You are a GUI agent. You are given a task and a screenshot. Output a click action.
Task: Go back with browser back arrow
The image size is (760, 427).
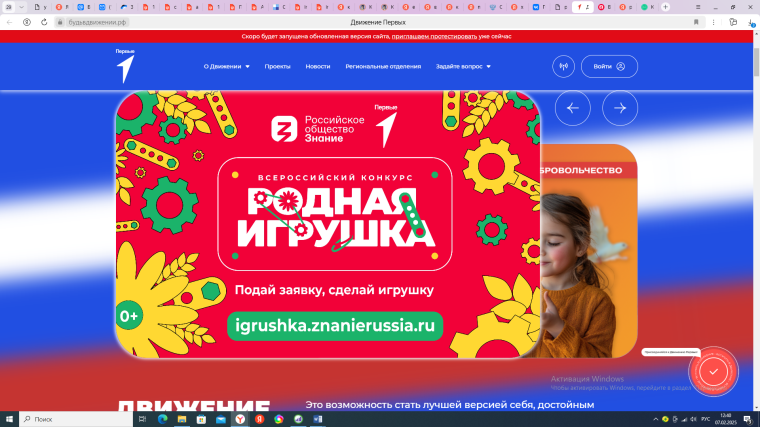tap(10, 22)
